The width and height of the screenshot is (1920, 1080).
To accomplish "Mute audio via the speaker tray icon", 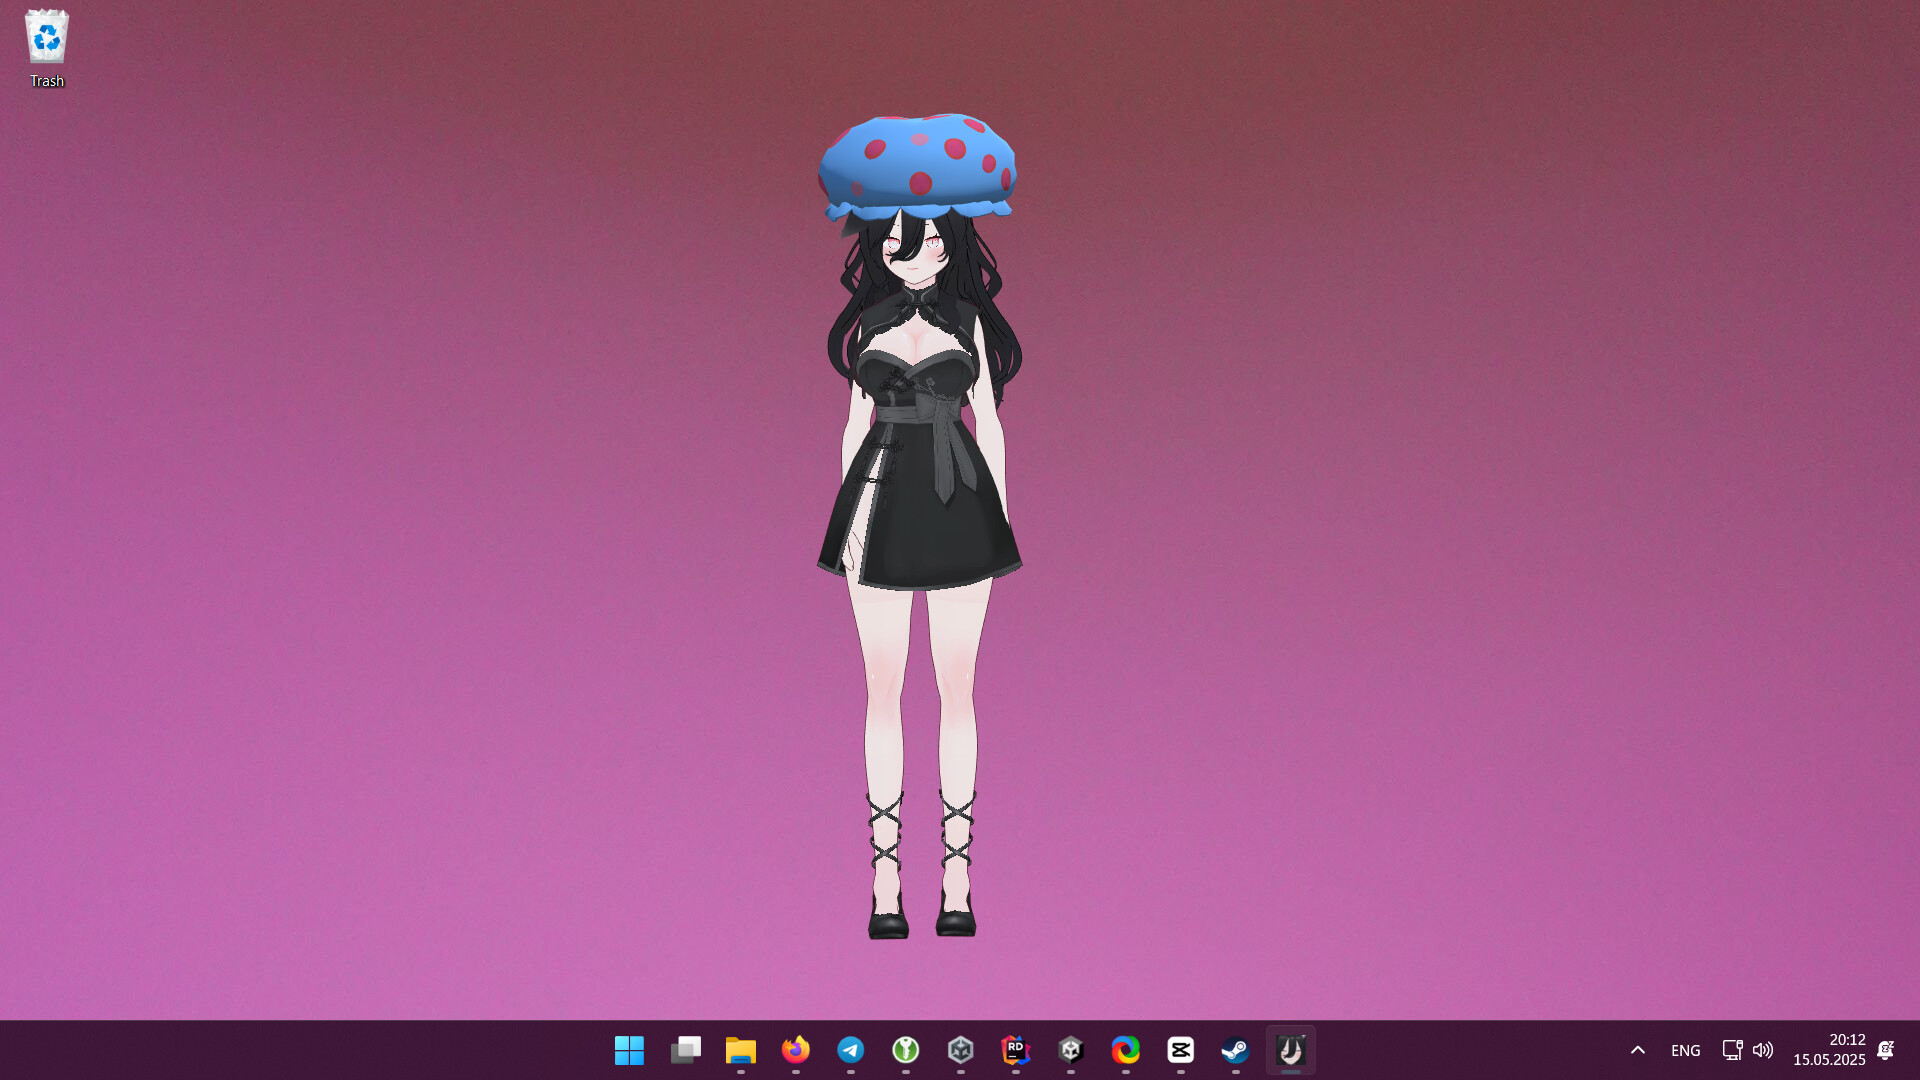I will point(1763,1050).
